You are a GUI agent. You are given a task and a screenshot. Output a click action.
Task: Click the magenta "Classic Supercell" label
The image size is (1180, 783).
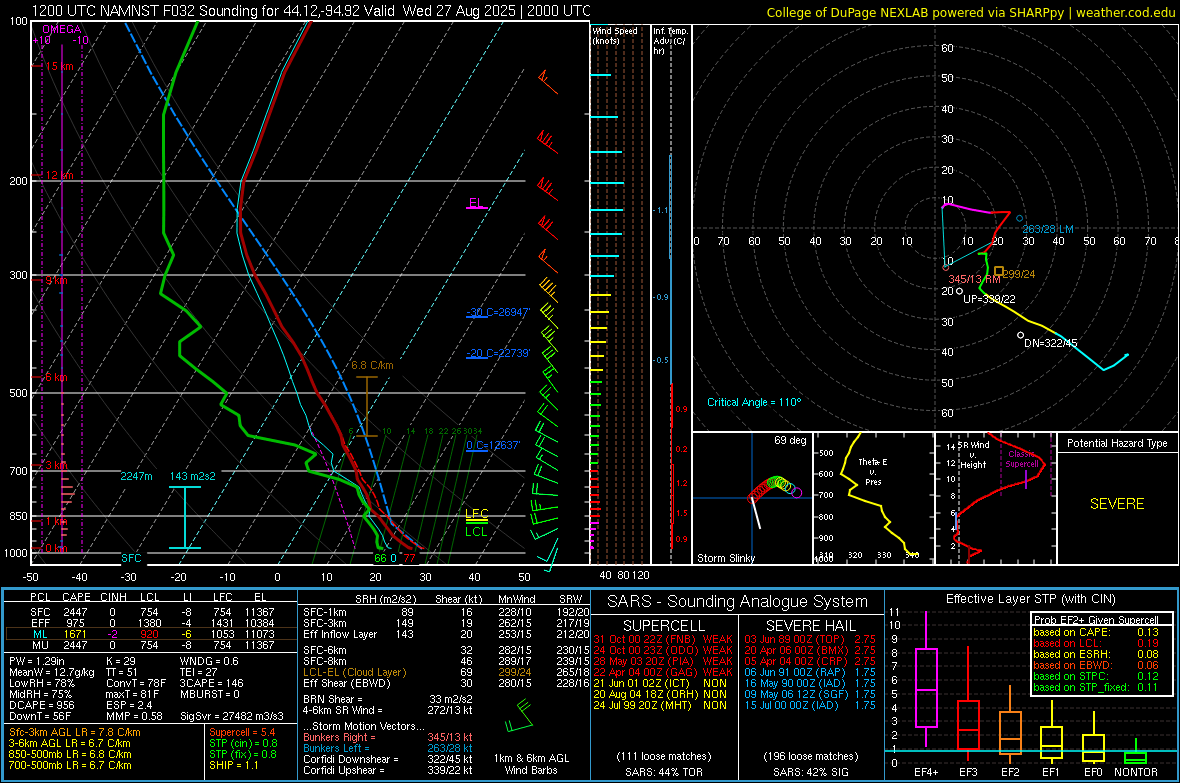point(1021,459)
